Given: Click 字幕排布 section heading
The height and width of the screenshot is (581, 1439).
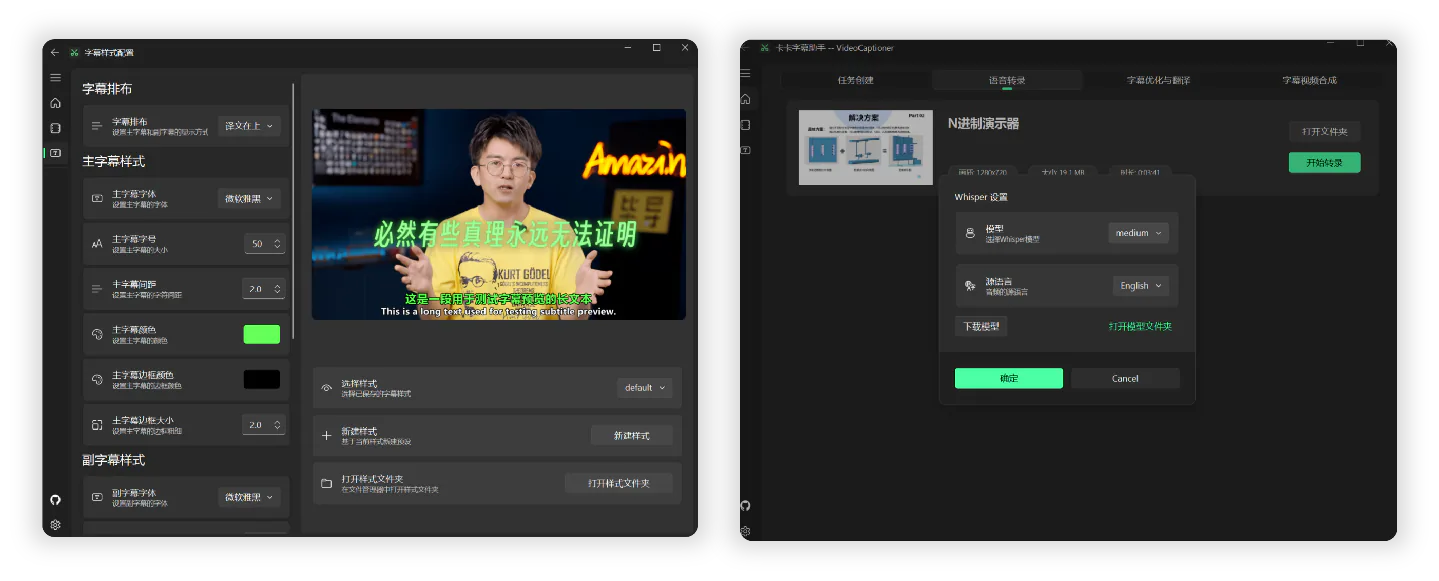Looking at the screenshot, I should tap(107, 89).
